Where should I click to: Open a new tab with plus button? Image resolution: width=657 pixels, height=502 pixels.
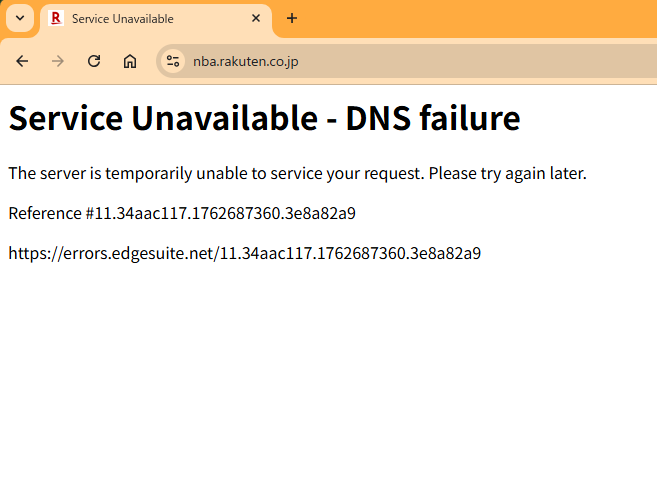pos(292,18)
